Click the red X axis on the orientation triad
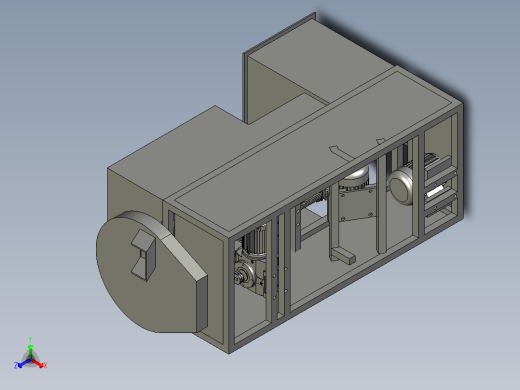This screenshot has width=520, height=390. (40, 364)
